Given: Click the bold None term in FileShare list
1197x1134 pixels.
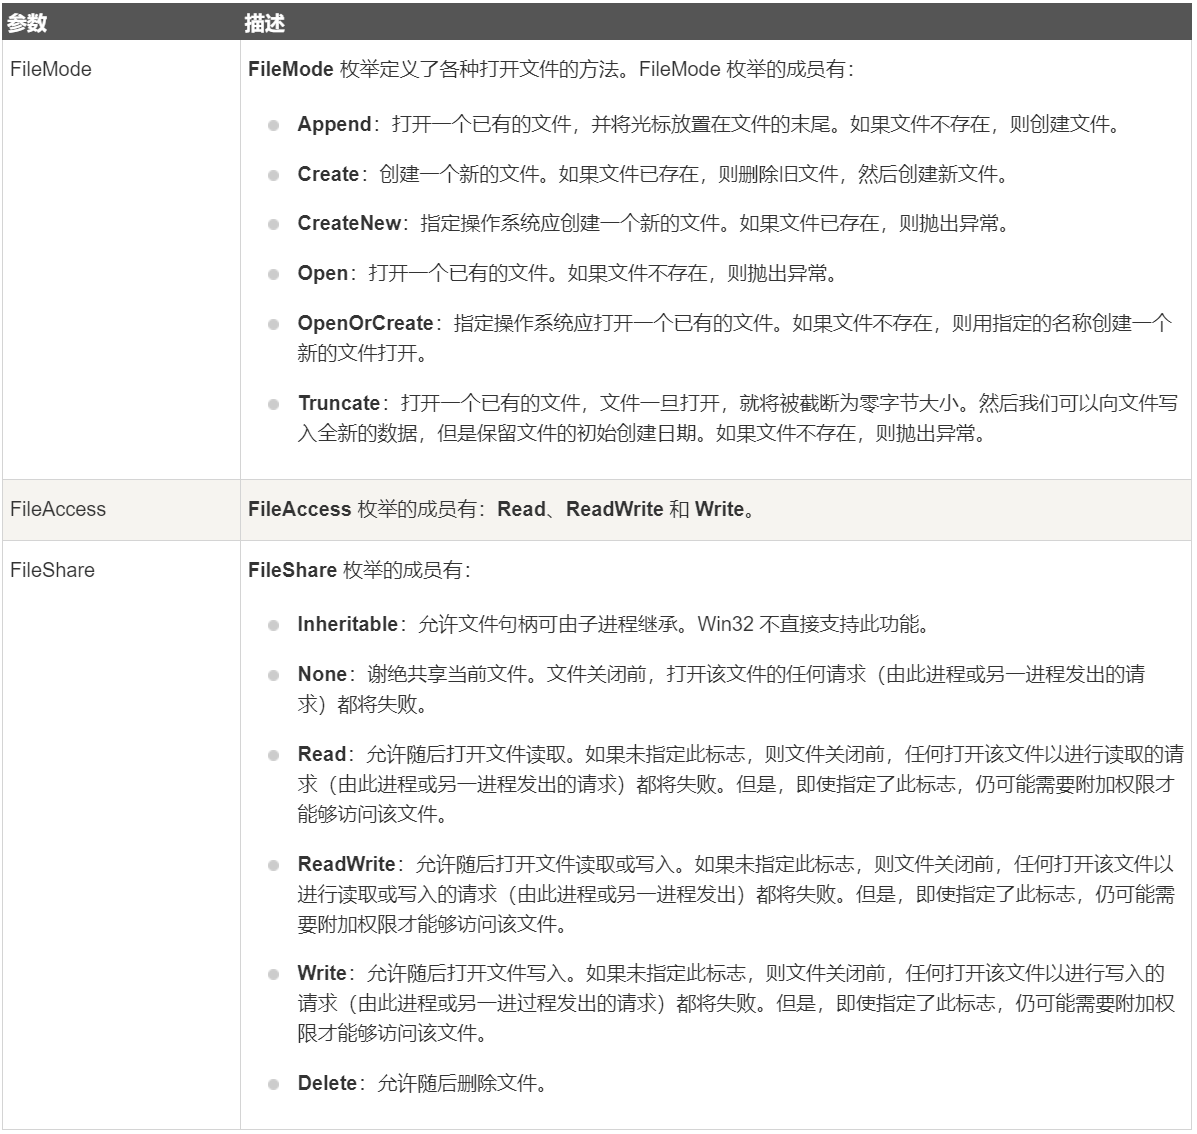Looking at the screenshot, I should point(322,675).
